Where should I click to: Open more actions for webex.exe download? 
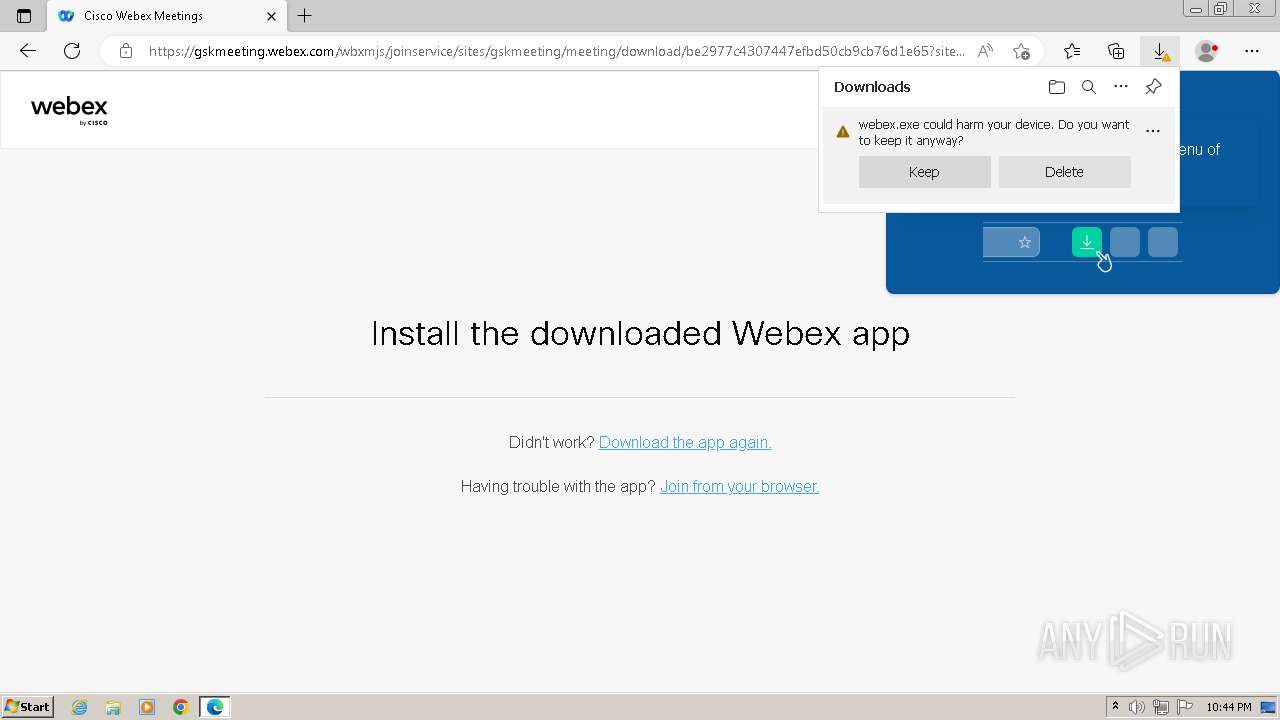point(1153,131)
